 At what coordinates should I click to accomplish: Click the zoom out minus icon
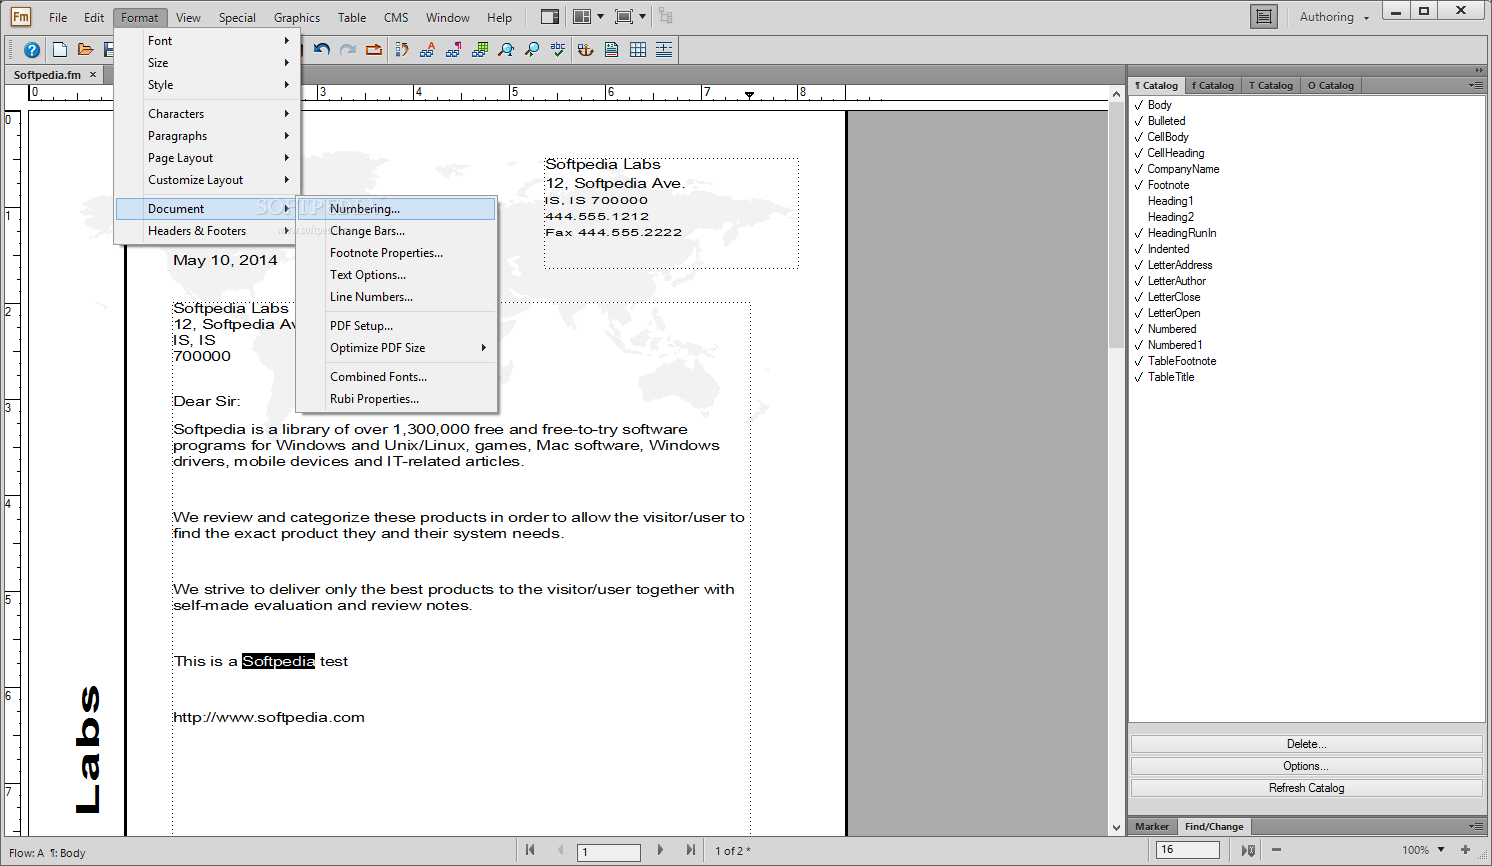coord(1276,850)
